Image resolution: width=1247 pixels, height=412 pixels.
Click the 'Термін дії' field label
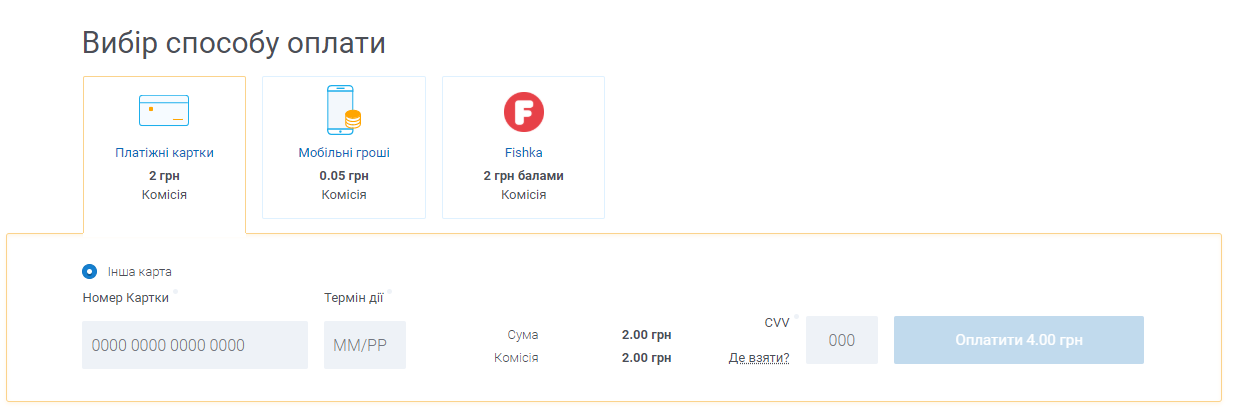(355, 297)
